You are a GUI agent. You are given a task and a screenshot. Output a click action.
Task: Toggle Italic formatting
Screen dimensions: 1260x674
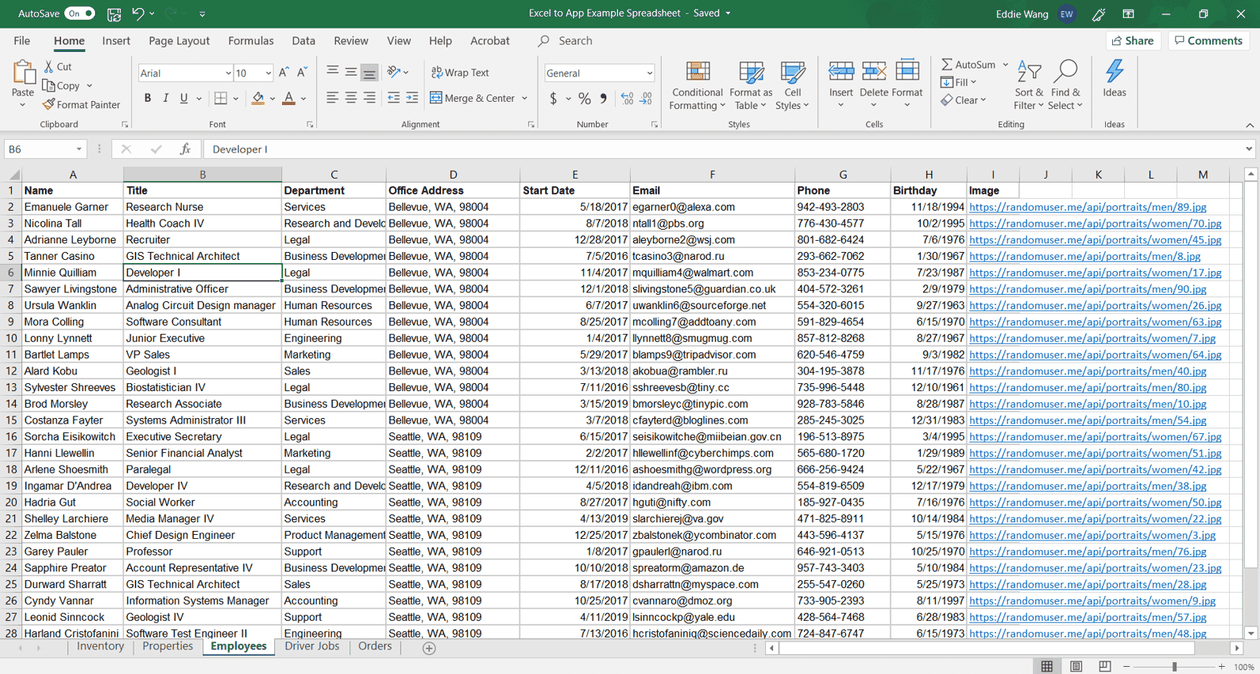coord(166,98)
